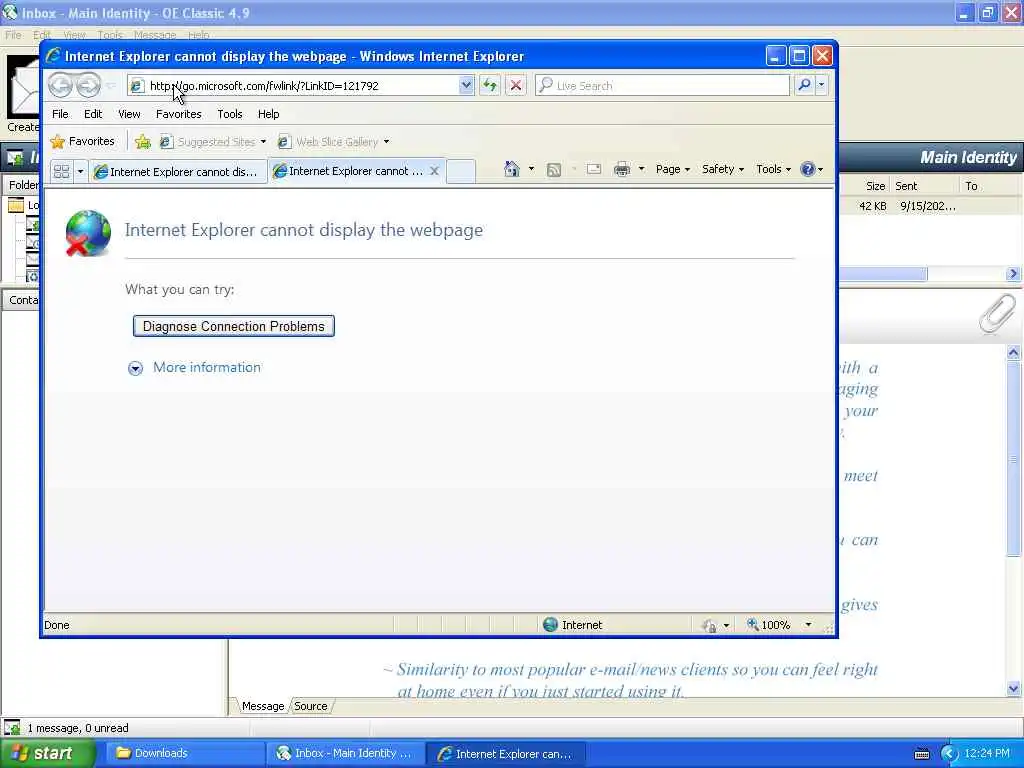Print the page with printer icon
The image size is (1024, 768).
[x=622, y=170]
